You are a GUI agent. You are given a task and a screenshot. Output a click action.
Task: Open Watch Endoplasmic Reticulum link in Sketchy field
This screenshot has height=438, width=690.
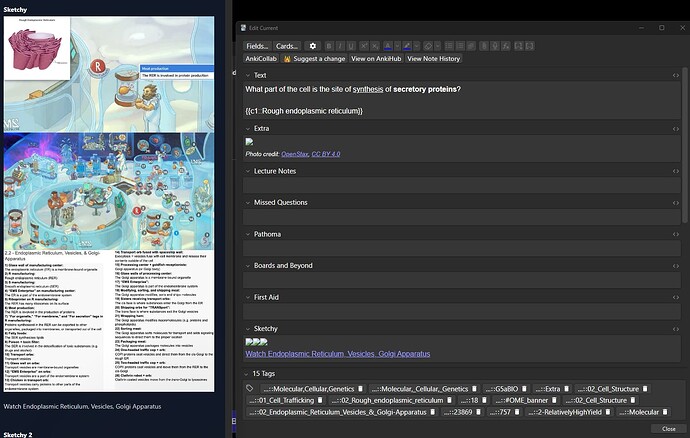(x=338, y=354)
